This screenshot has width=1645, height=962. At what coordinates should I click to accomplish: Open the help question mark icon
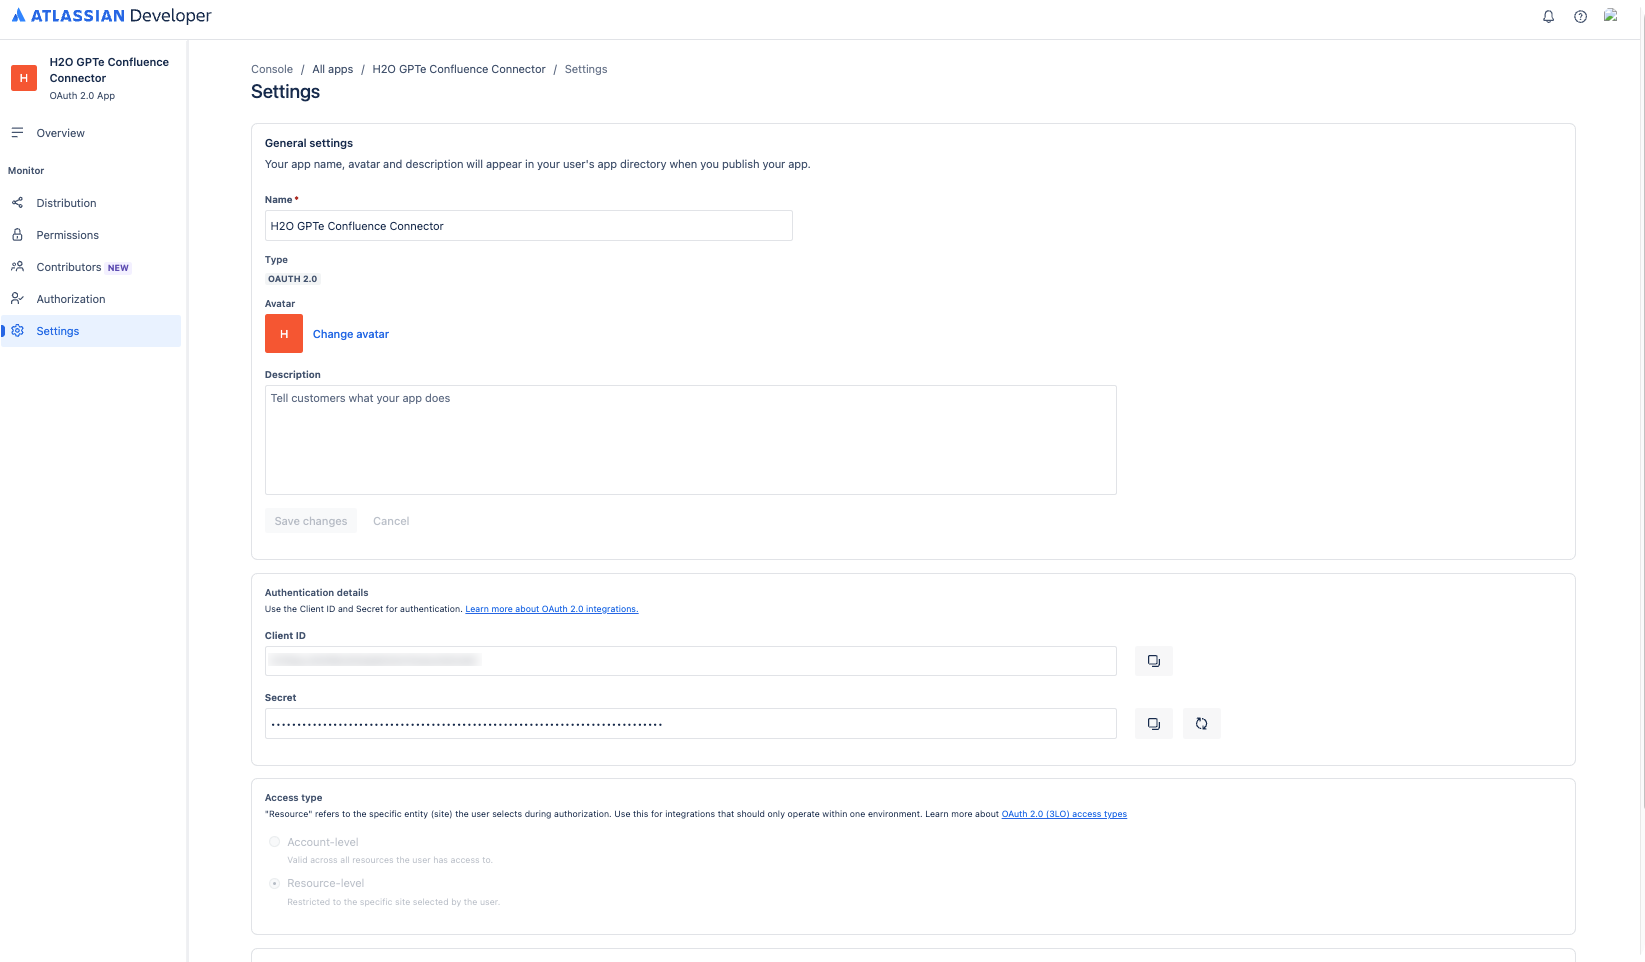1580,16
